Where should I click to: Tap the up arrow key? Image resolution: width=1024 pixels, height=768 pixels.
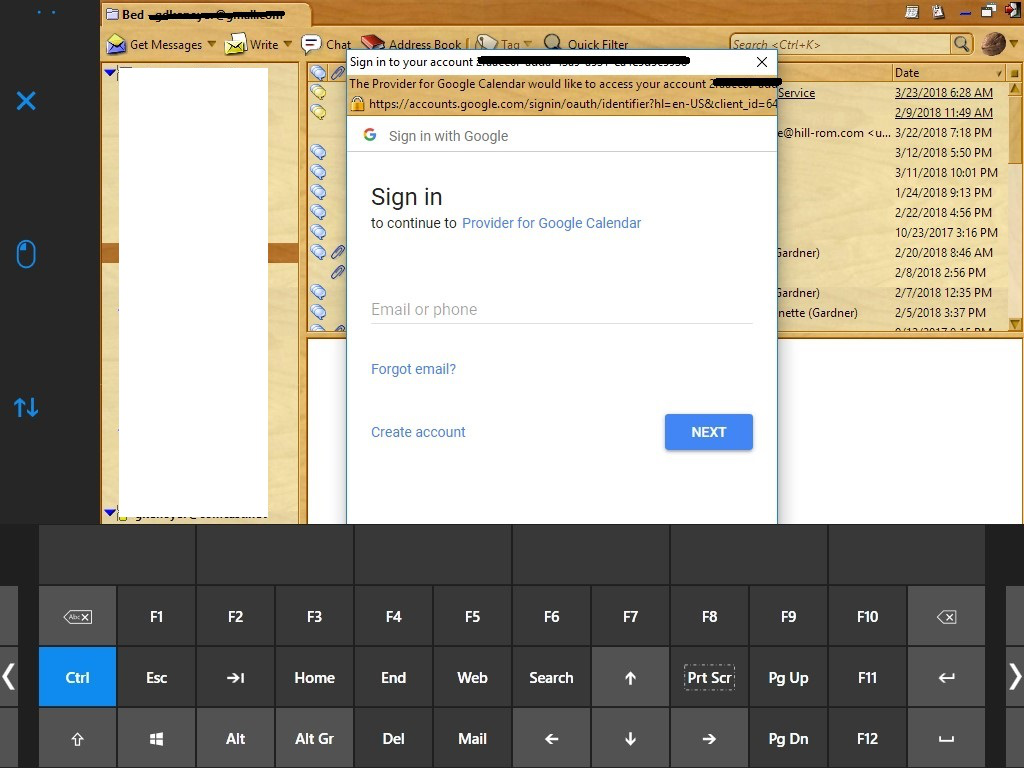pyautogui.click(x=630, y=677)
